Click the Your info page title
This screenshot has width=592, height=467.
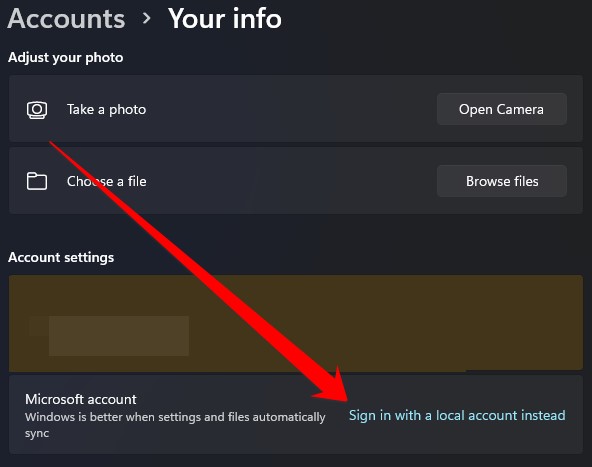pos(225,18)
